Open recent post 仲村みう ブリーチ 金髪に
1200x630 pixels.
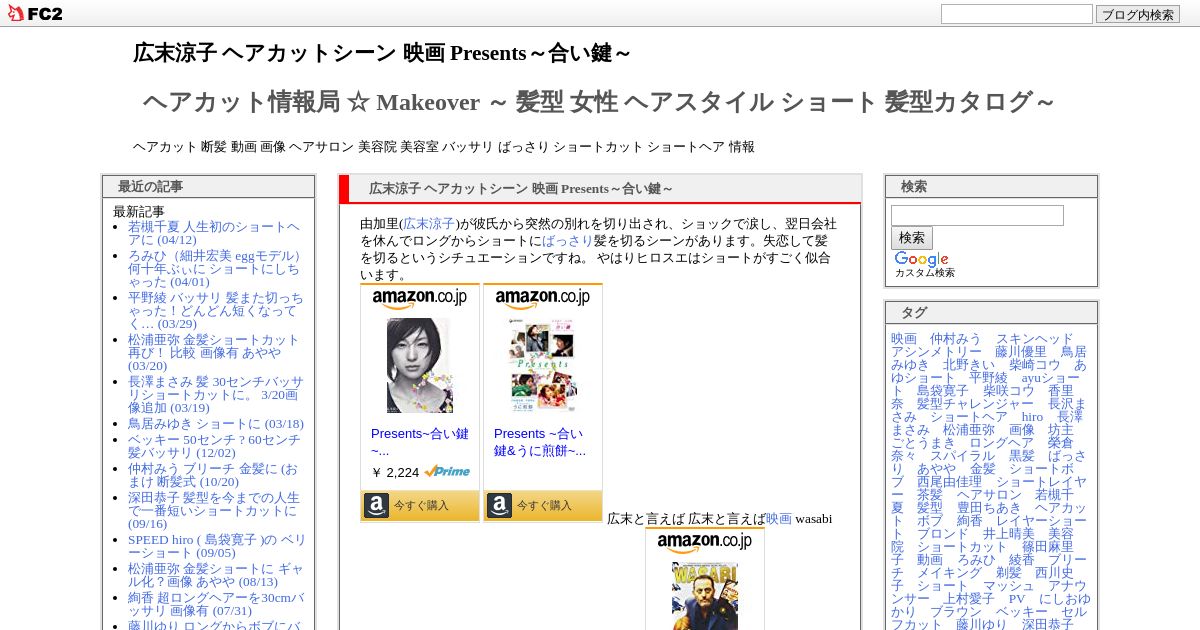(213, 475)
